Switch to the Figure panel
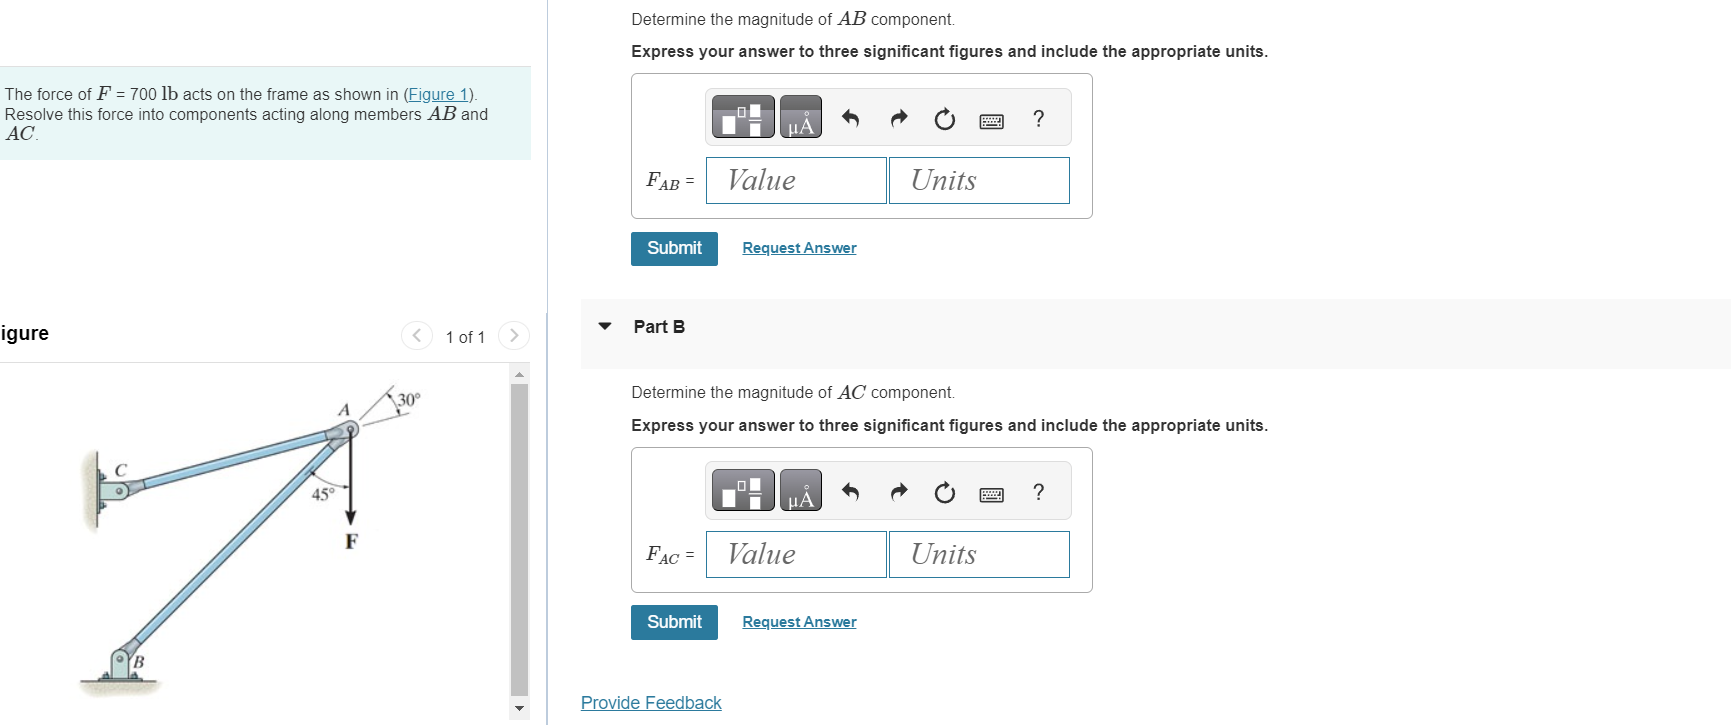The height and width of the screenshot is (725, 1731). [22, 332]
